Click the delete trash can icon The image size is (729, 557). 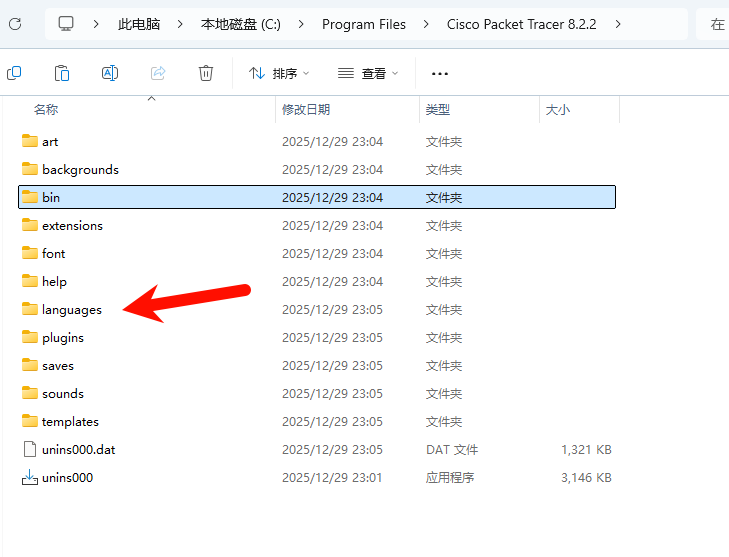tap(205, 73)
